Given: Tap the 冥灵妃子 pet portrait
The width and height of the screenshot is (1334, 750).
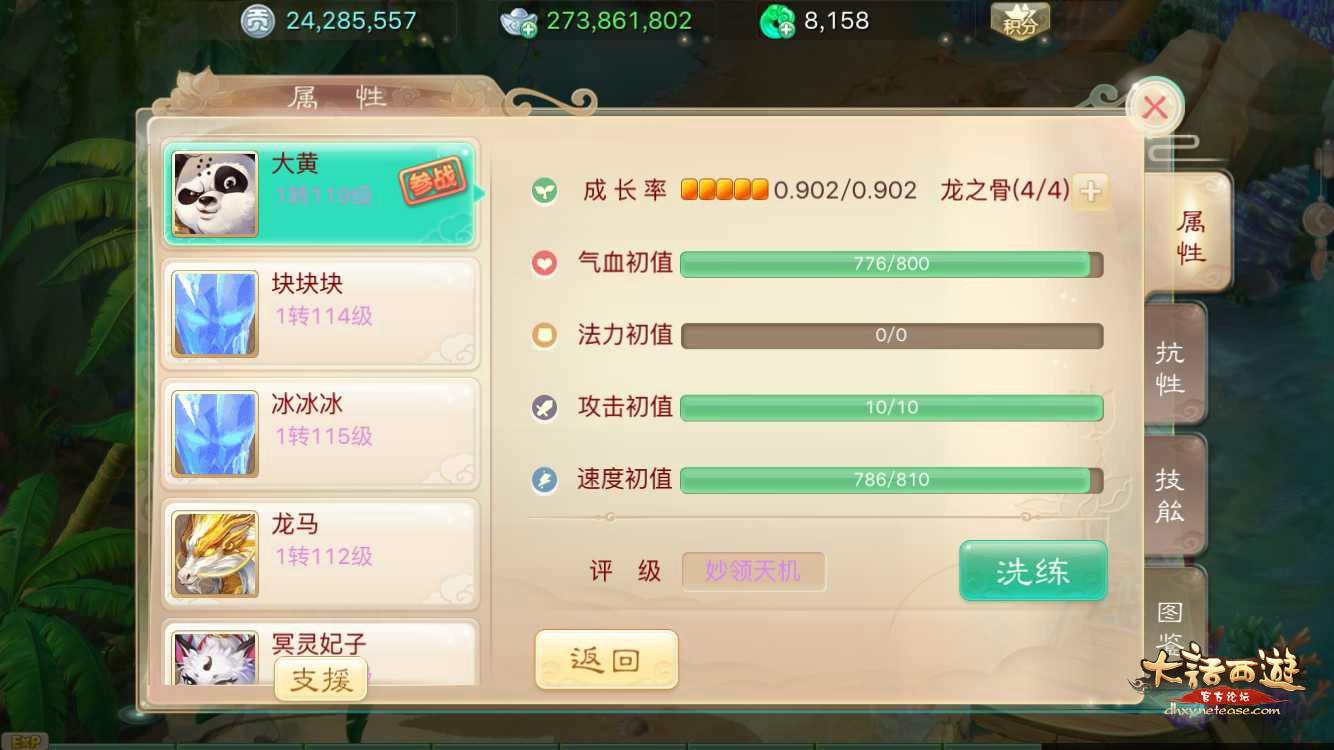Looking at the screenshot, I should 214,658.
